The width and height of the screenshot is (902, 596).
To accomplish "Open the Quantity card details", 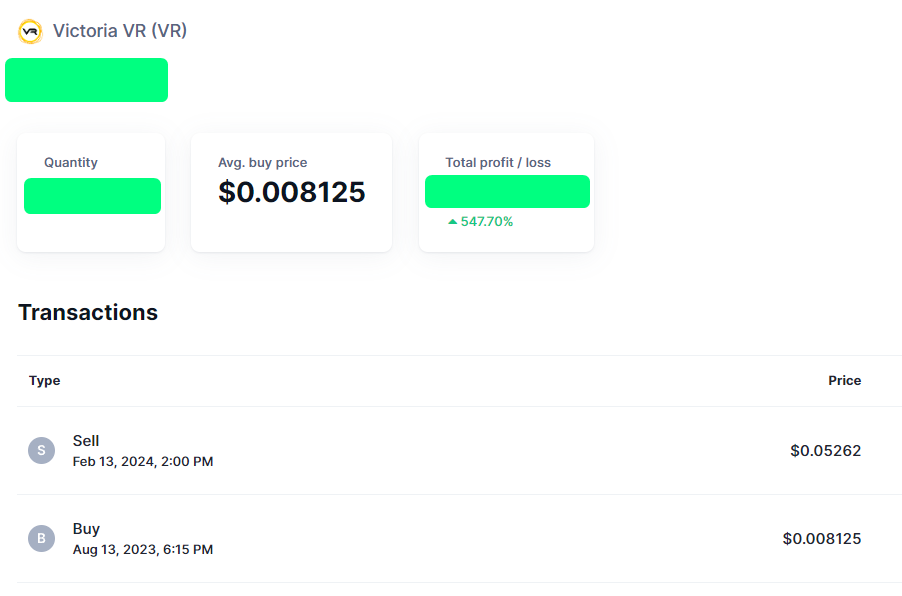I will [x=91, y=192].
